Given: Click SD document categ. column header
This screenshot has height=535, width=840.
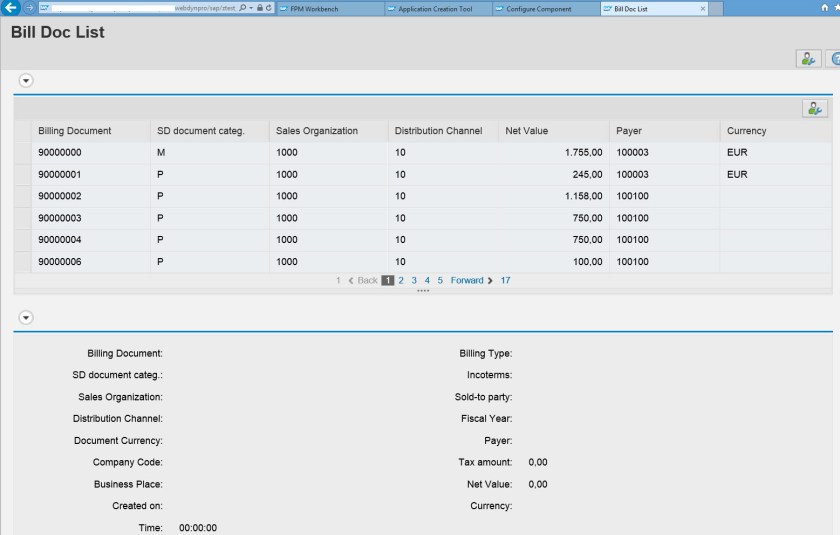Looking at the screenshot, I should [x=209, y=131].
